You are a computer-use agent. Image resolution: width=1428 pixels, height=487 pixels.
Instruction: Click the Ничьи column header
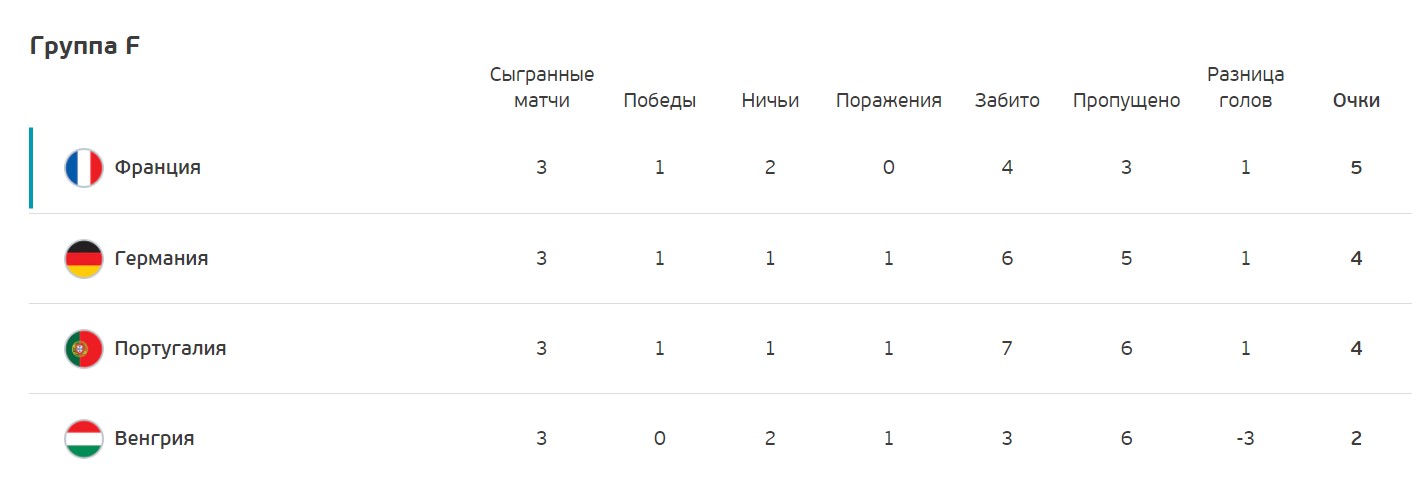coord(770,101)
